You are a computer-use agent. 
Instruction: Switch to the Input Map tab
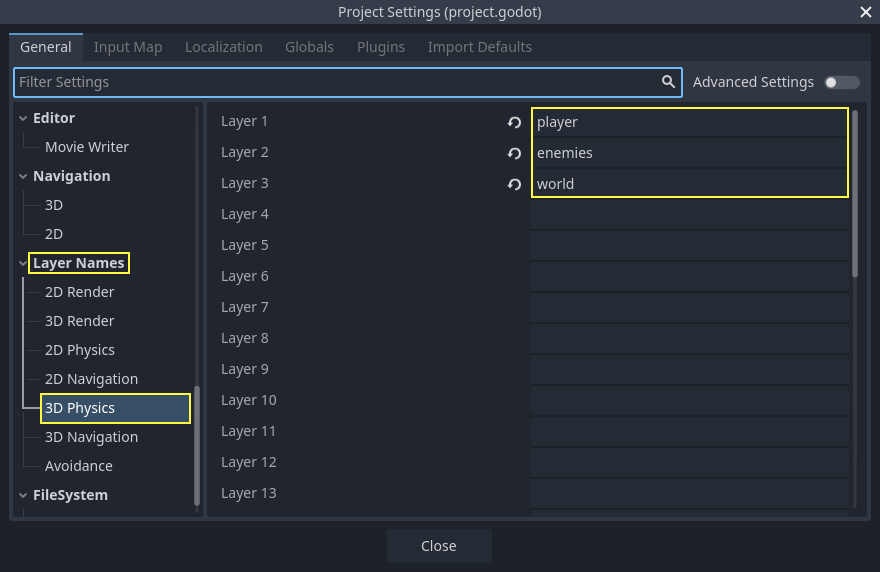tap(128, 47)
